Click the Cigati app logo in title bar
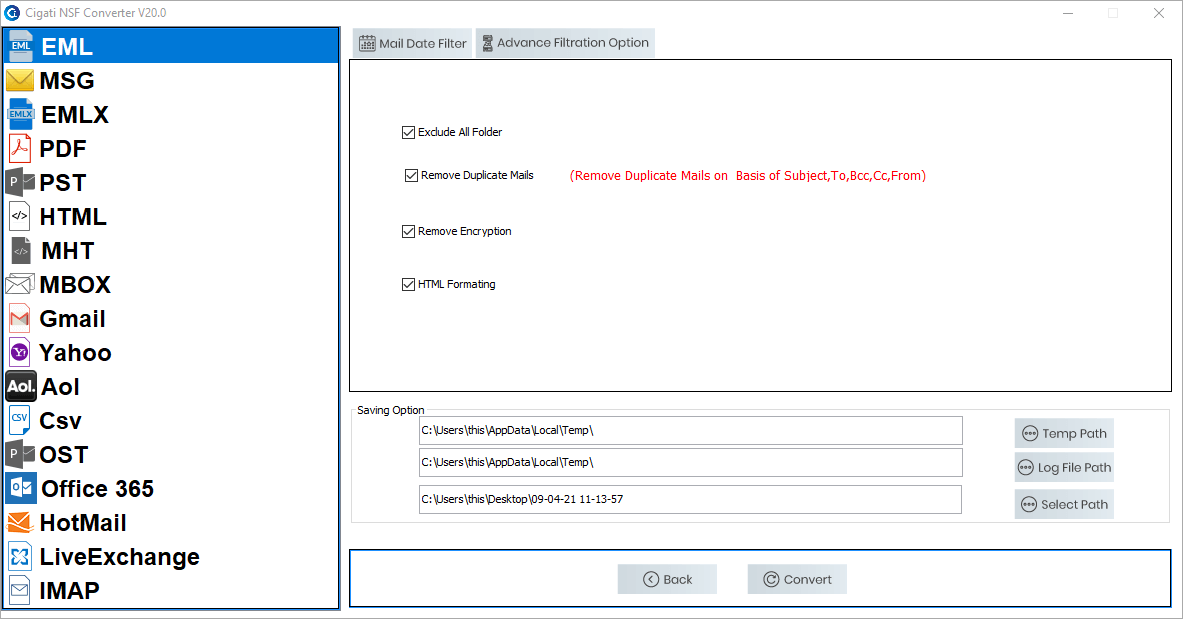 [12, 13]
